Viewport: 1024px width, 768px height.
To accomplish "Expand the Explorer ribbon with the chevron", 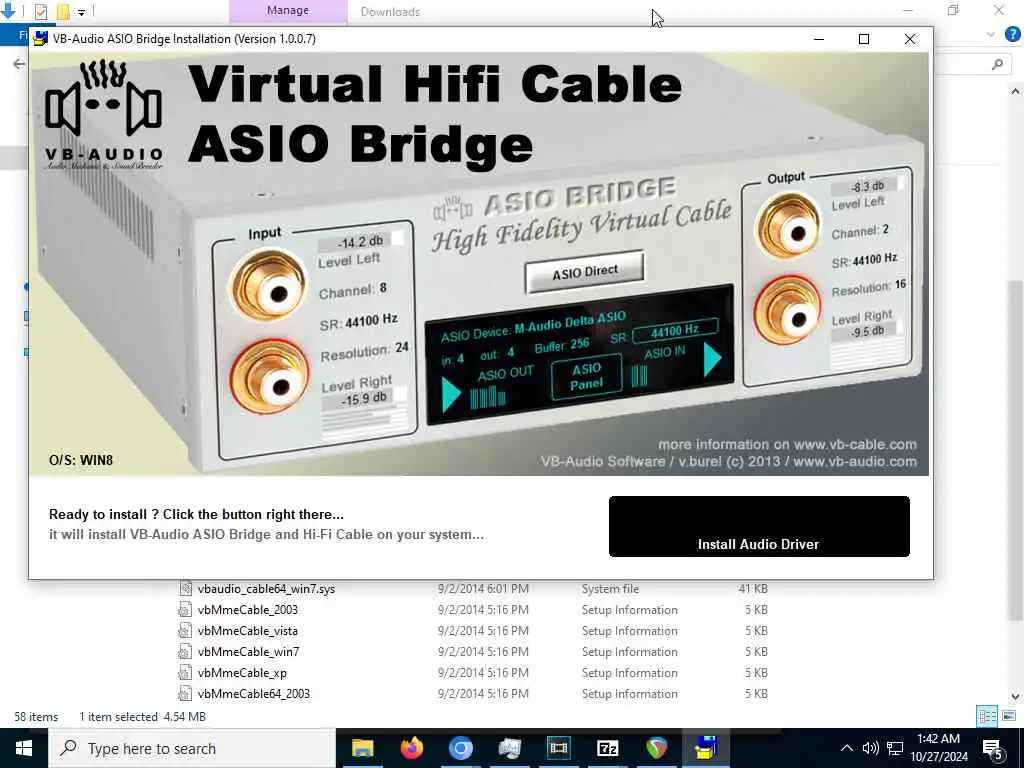I will [991, 34].
